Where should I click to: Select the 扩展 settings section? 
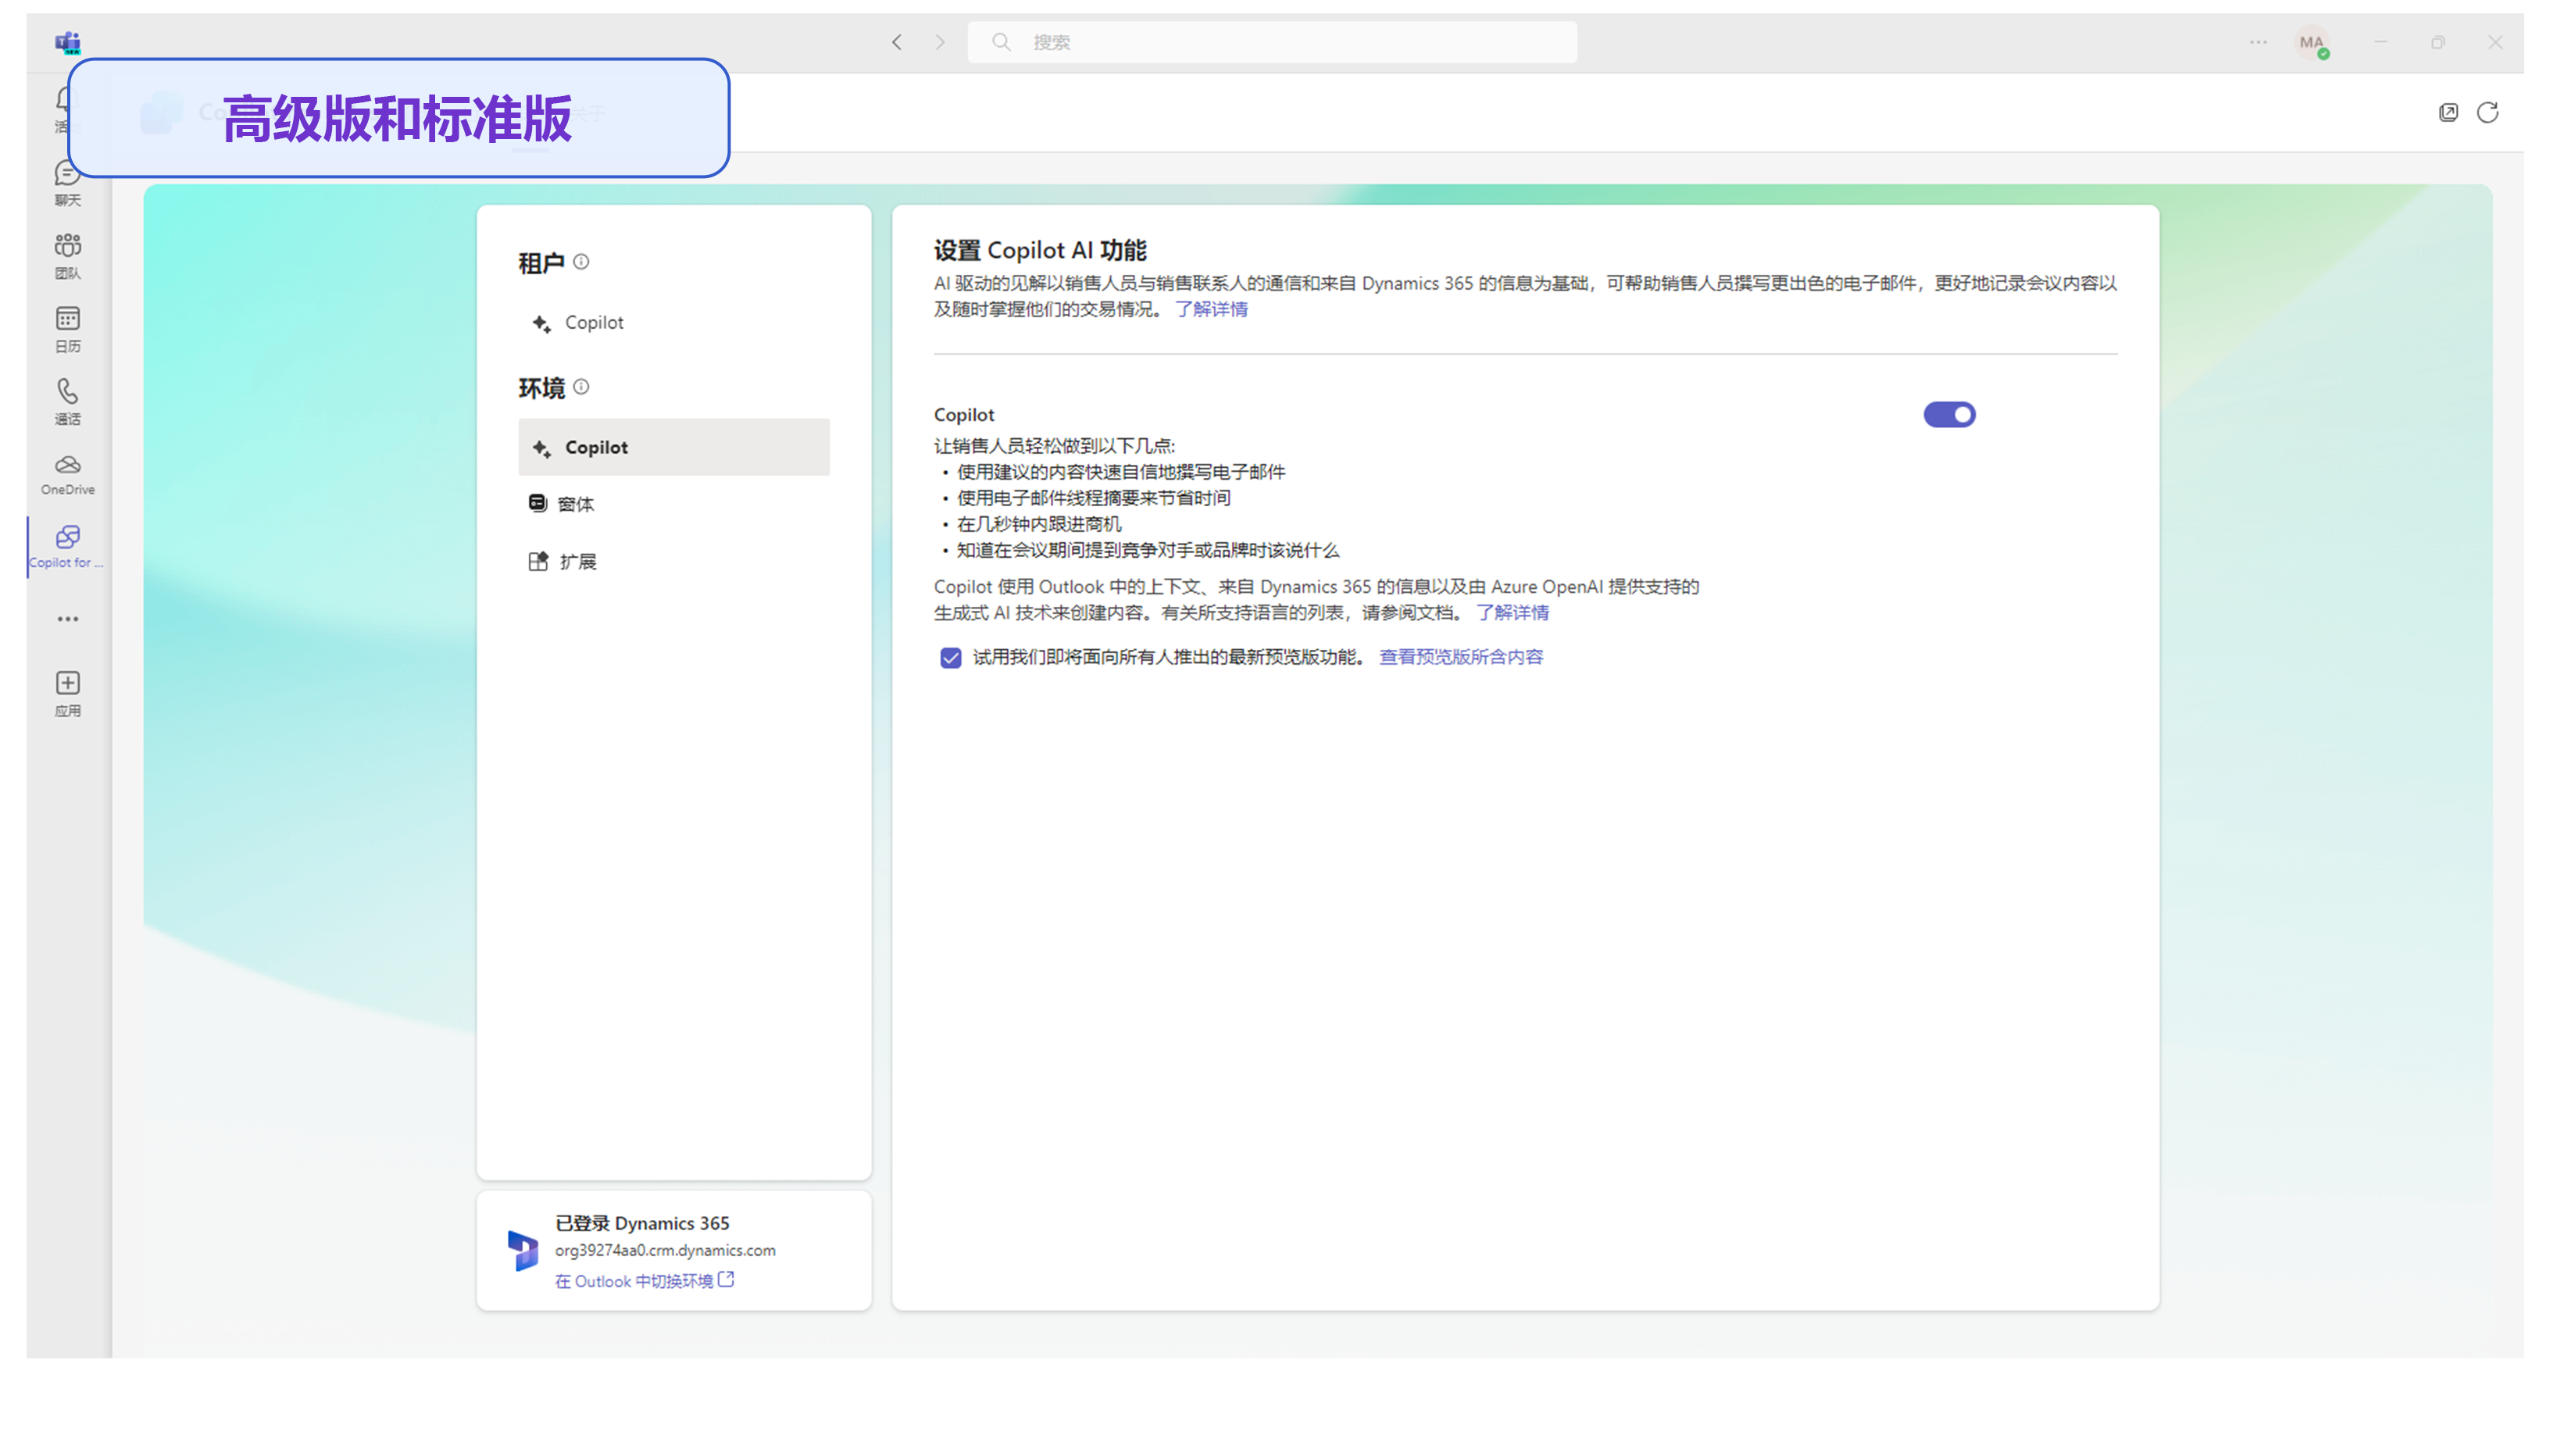[578, 561]
